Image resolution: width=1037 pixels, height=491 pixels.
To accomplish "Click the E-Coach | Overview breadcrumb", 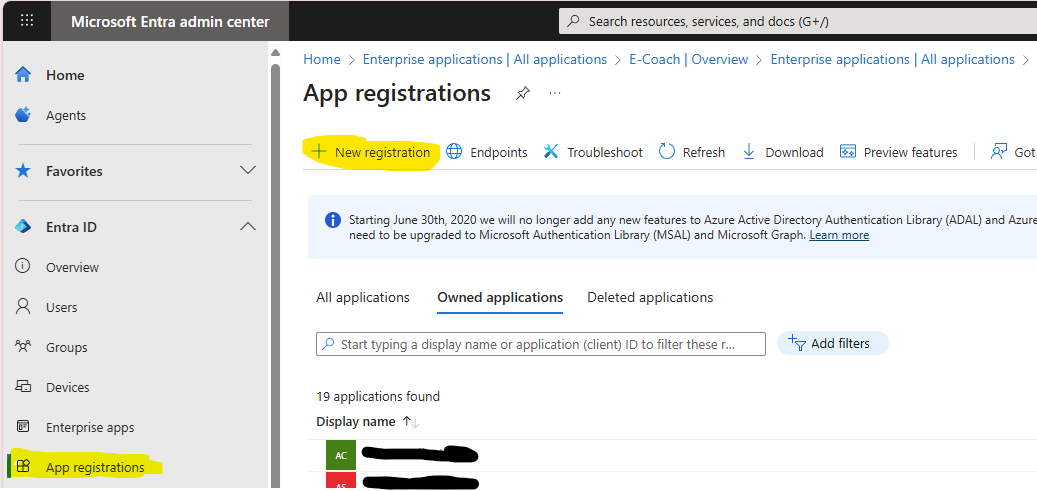I will 688,60.
